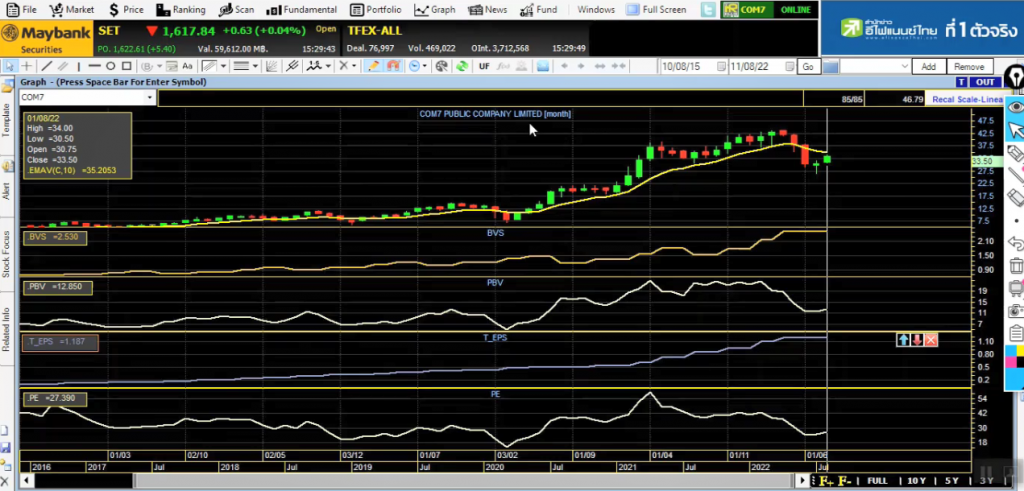Open the end date 11/08/22 calendar picker
1024x491 pixels.
click(x=790, y=67)
